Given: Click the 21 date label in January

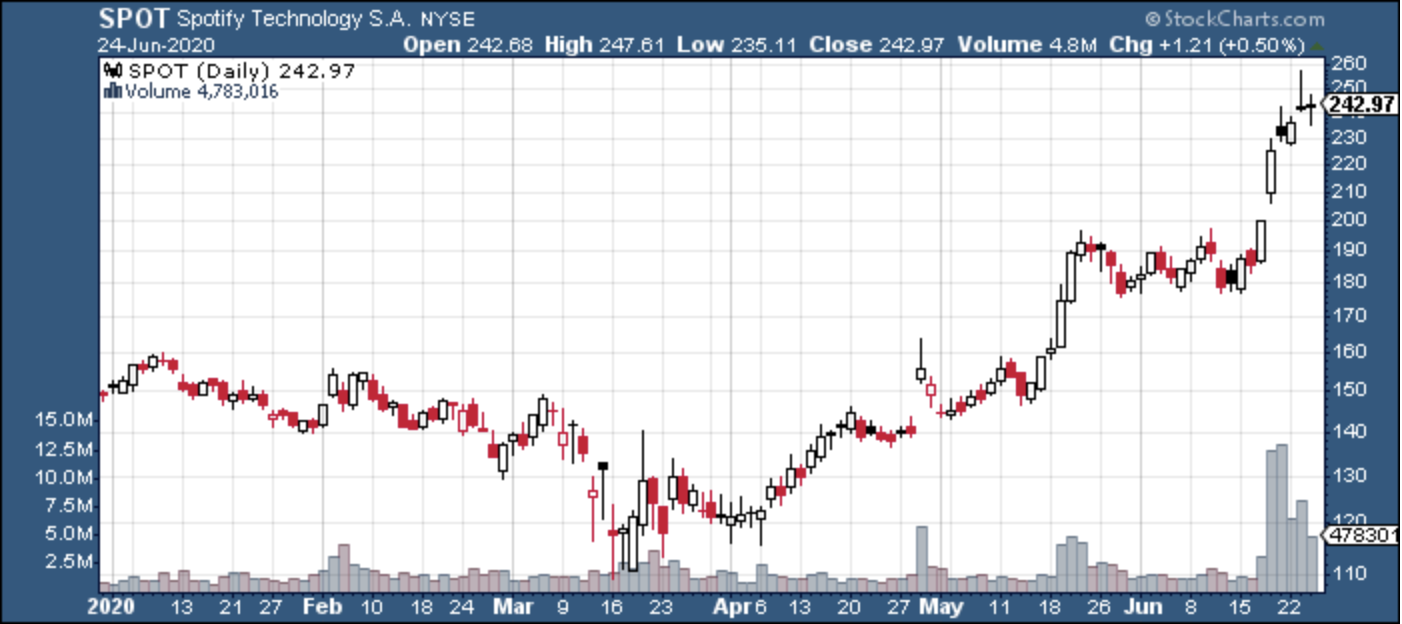Looking at the screenshot, I should (232, 606).
